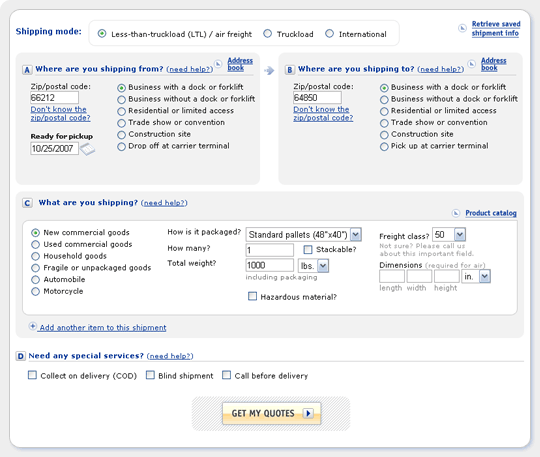Enable the Hazardous material checkbox
The height and width of the screenshot is (457, 540).
point(252,296)
